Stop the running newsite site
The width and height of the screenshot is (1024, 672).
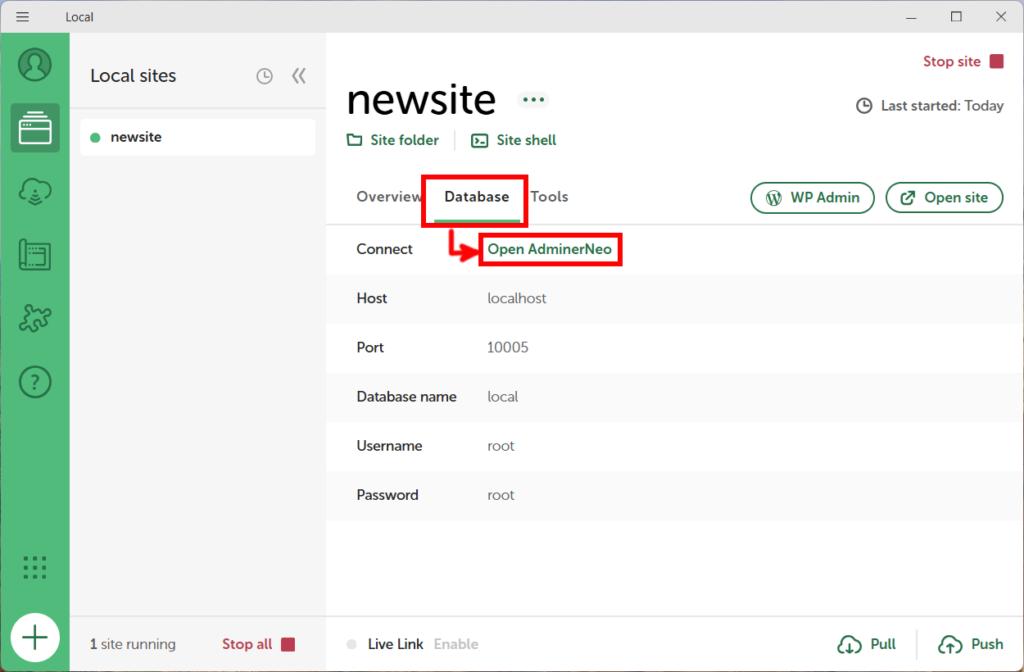(963, 61)
